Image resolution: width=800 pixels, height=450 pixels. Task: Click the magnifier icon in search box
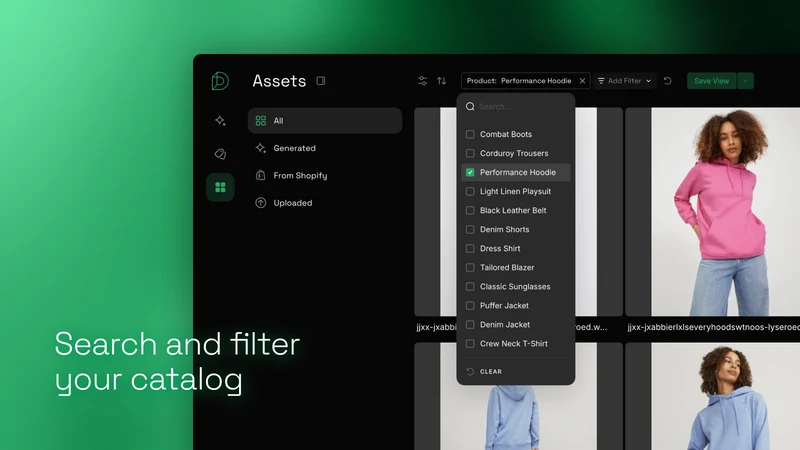click(x=470, y=106)
